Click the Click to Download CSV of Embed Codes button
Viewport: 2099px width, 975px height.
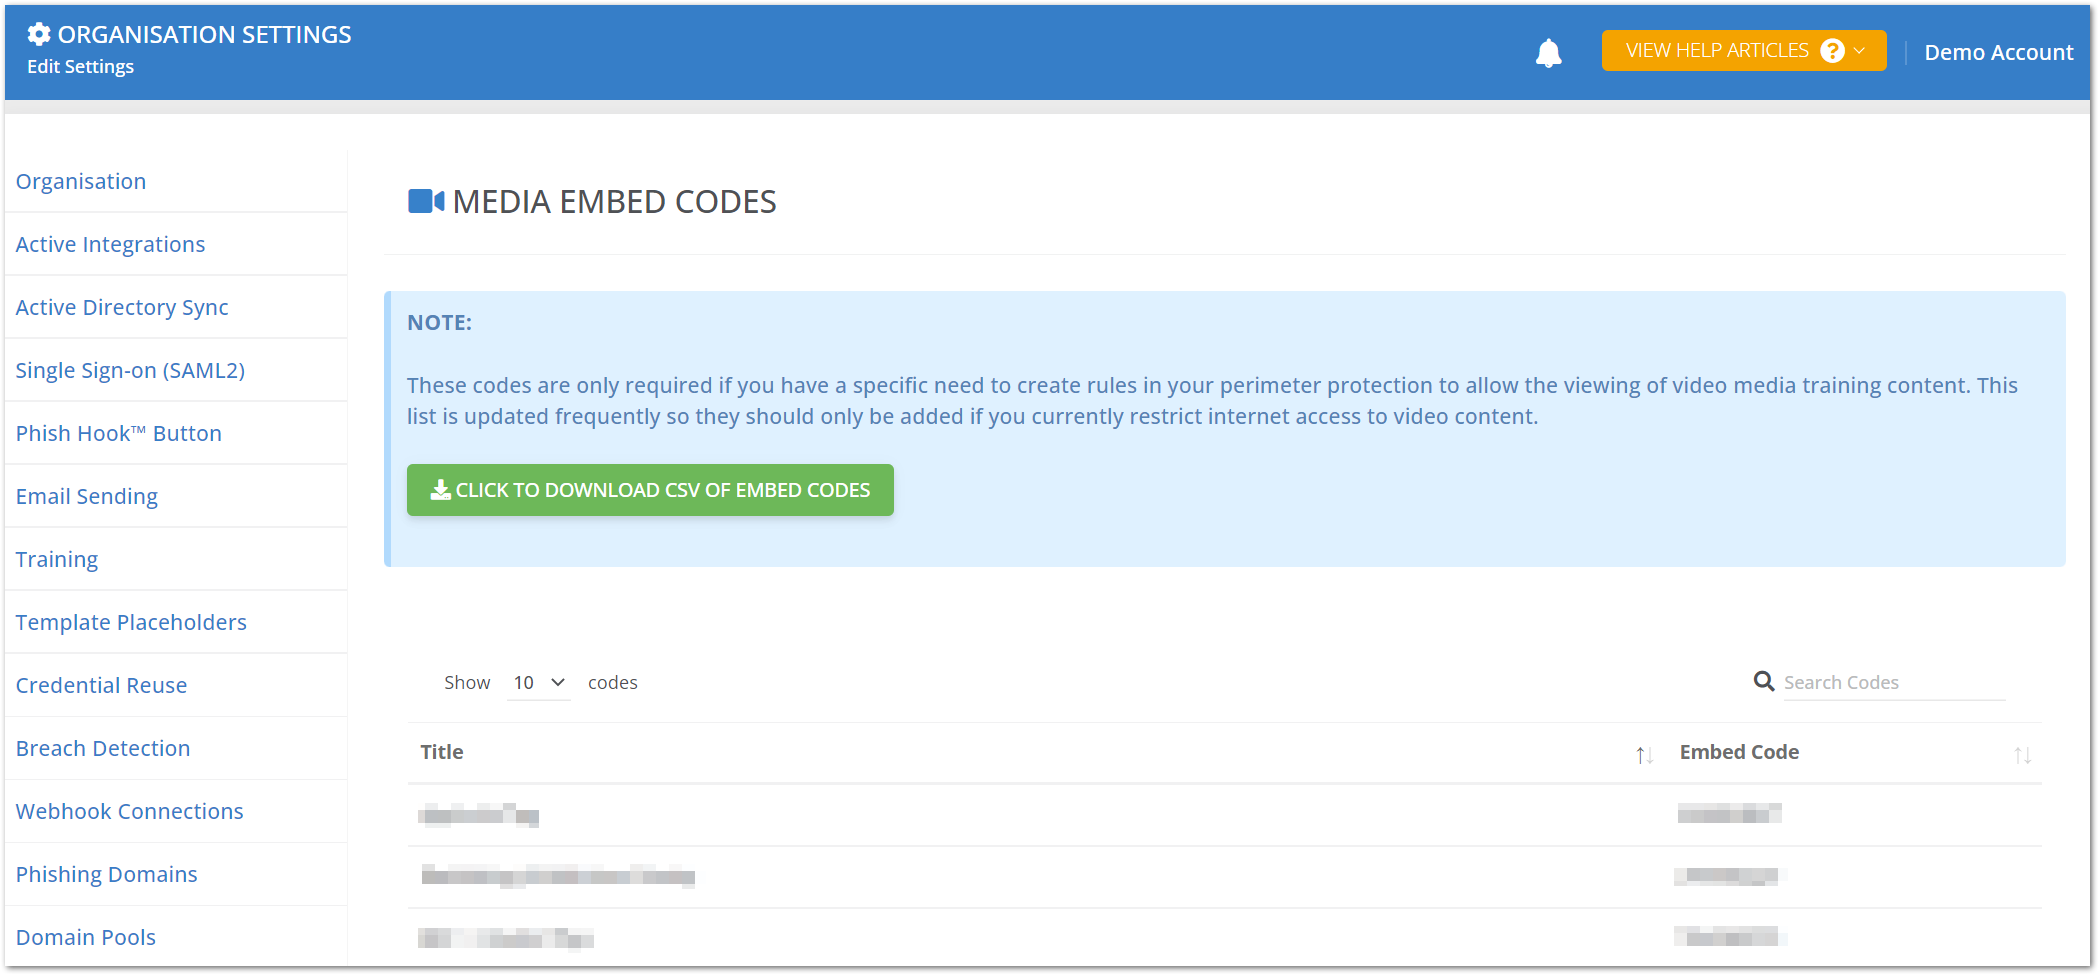(x=650, y=490)
